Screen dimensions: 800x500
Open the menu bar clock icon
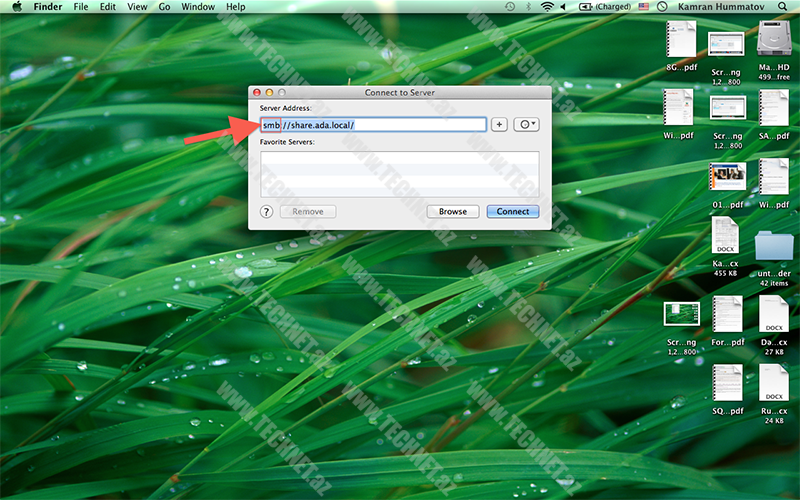coord(662,7)
